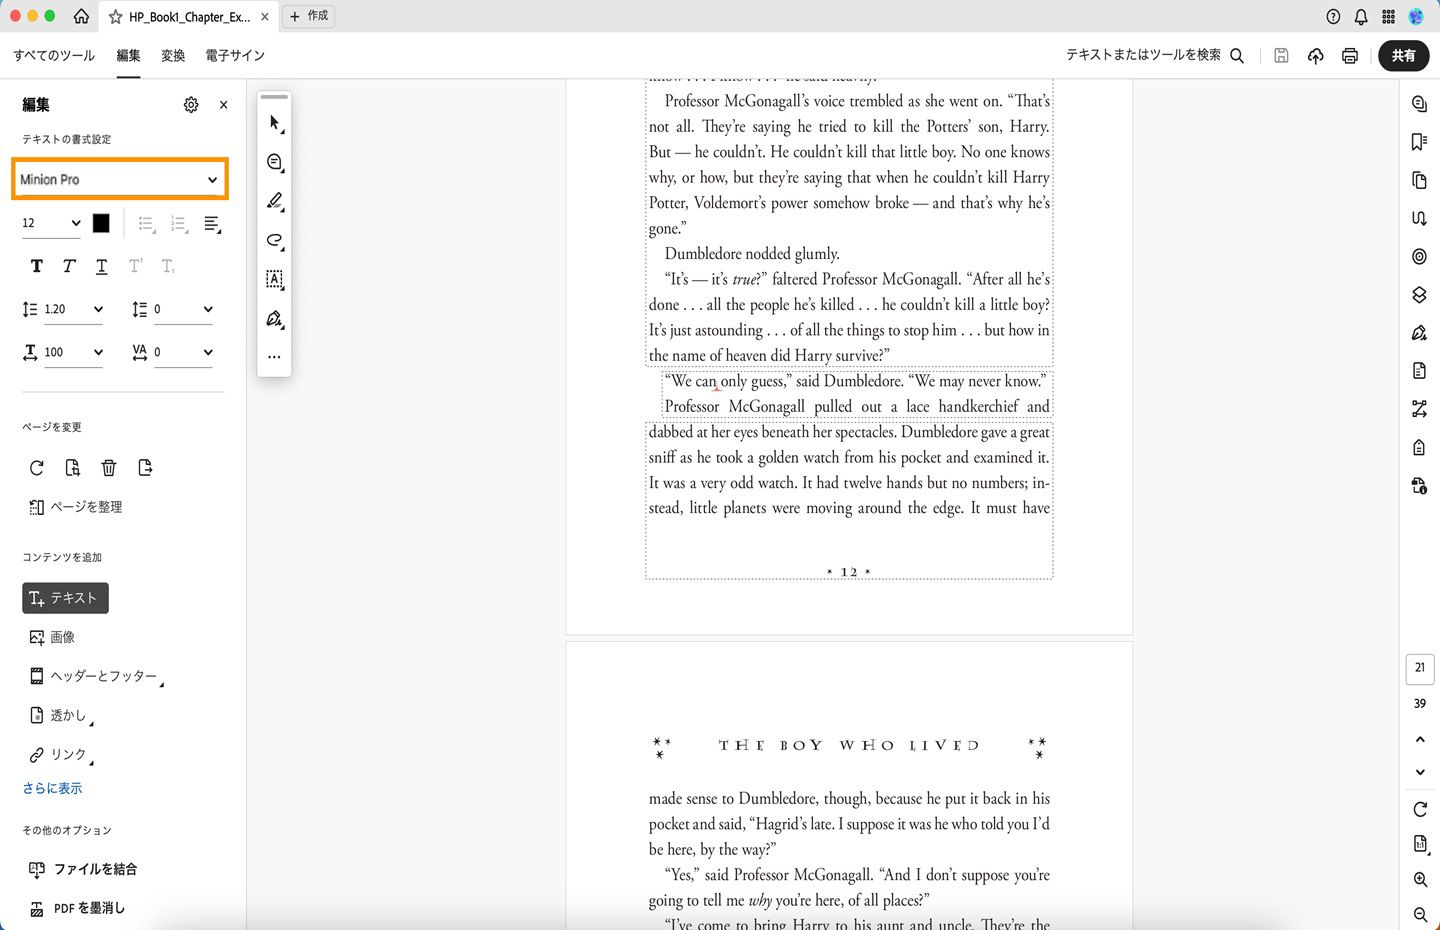Open text alignment options
1440x930 pixels.
tap(213, 224)
